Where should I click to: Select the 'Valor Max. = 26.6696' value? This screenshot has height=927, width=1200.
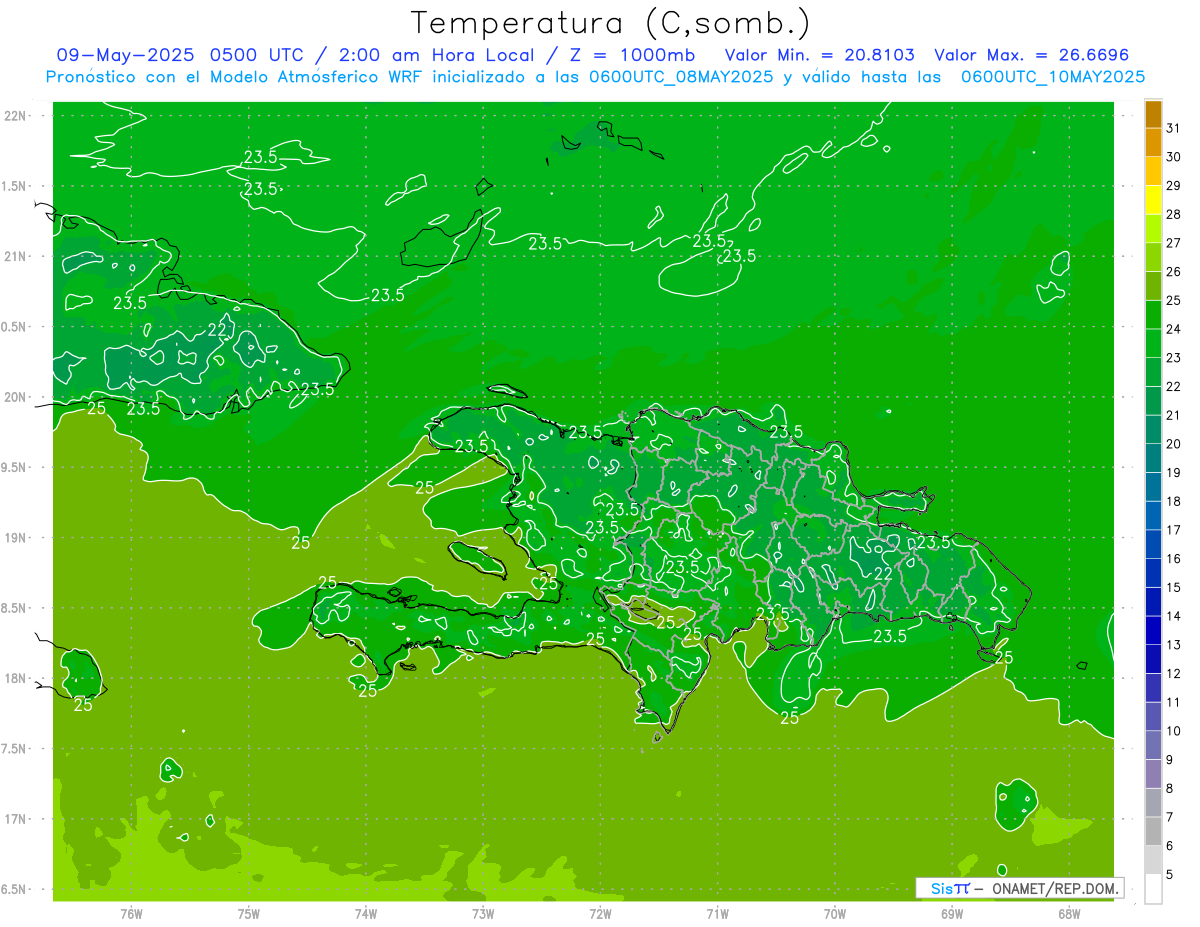(x=1031, y=55)
